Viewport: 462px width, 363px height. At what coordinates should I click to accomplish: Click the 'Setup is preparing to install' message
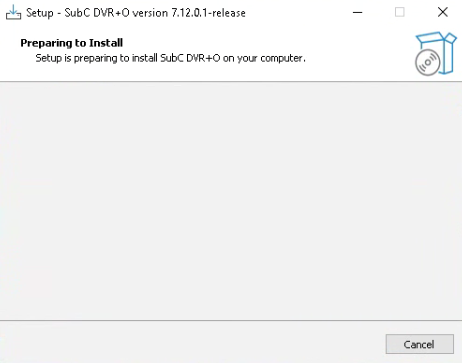click(96, 58)
